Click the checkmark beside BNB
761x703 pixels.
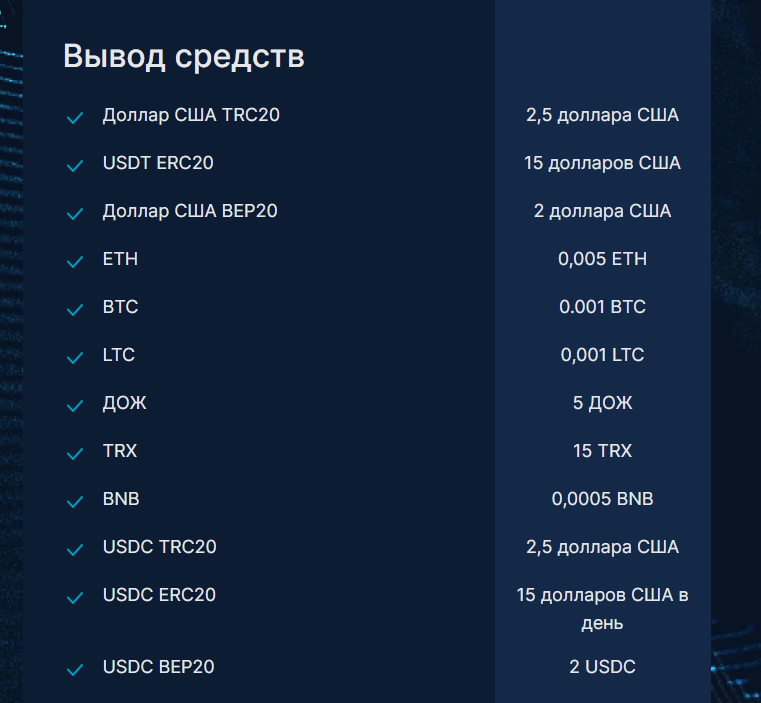click(74, 502)
